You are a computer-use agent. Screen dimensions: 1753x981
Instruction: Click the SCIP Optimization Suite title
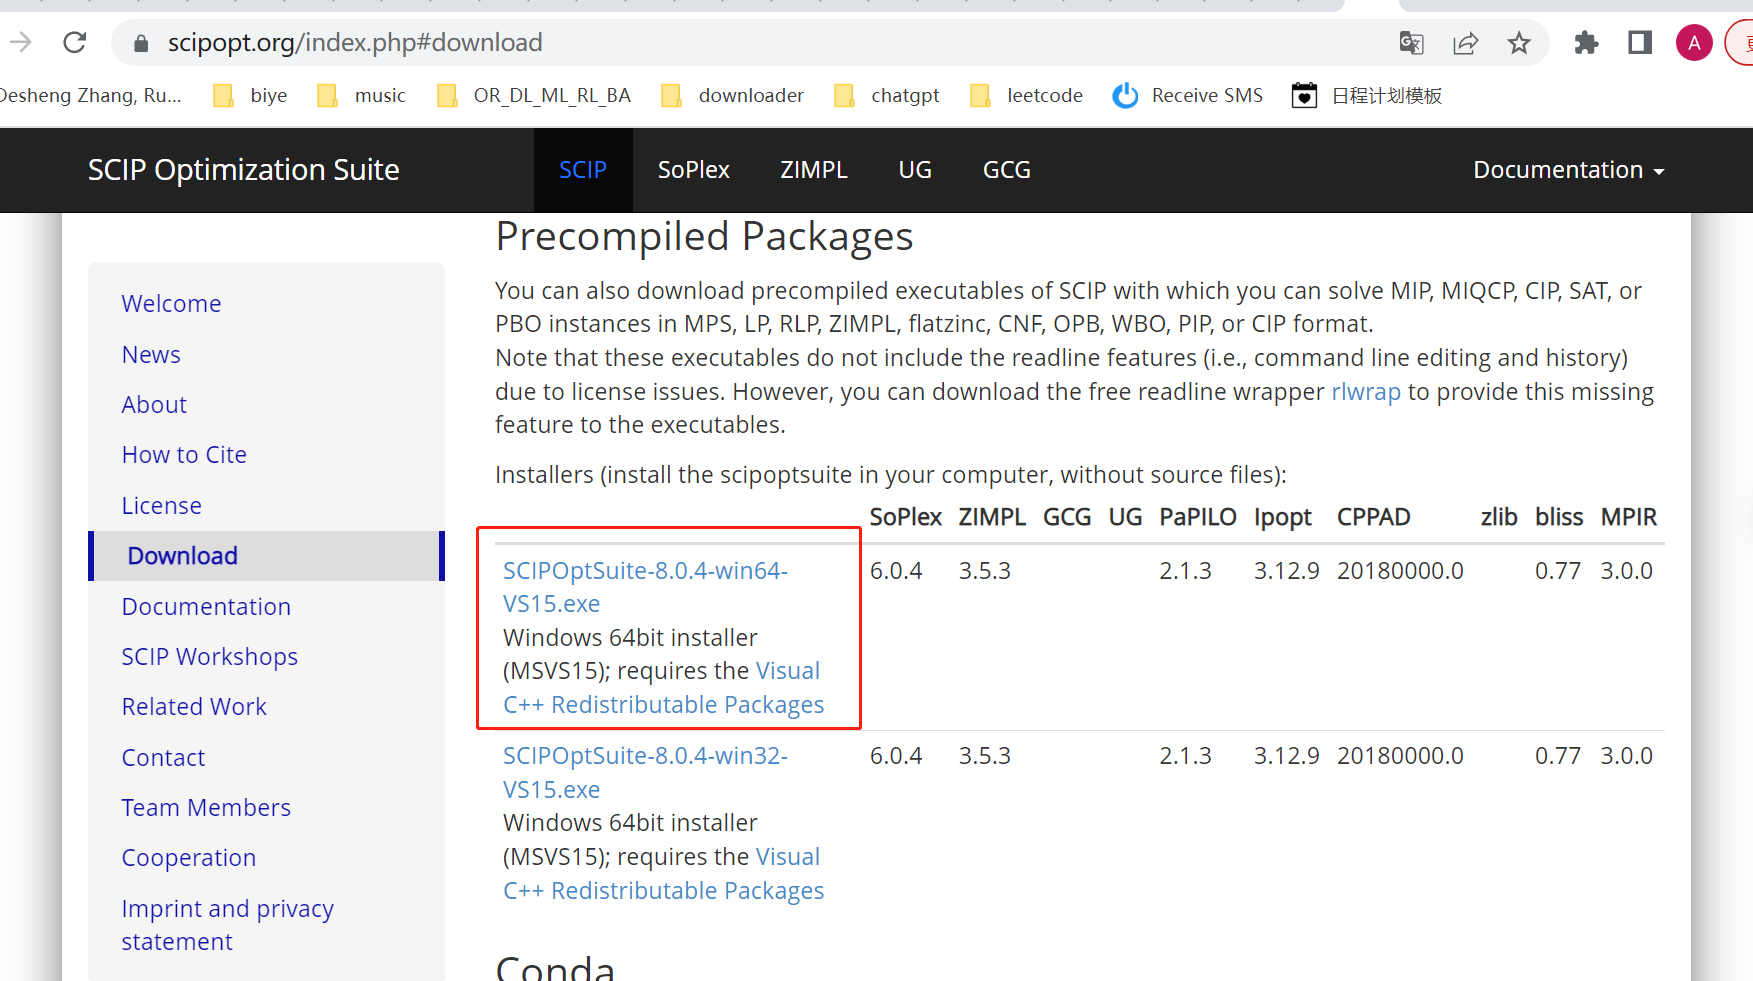tap(244, 170)
